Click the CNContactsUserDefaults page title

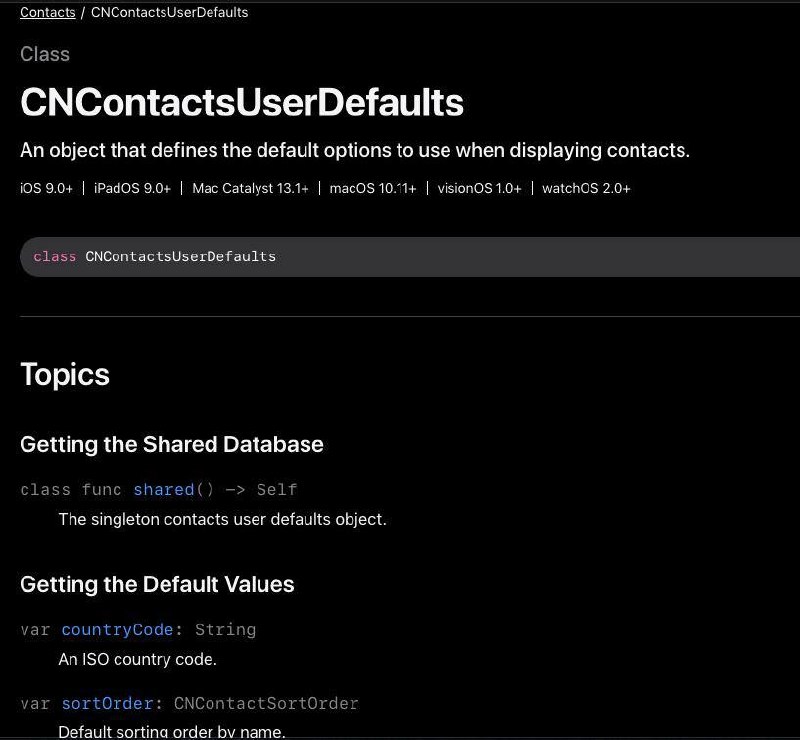click(x=242, y=102)
